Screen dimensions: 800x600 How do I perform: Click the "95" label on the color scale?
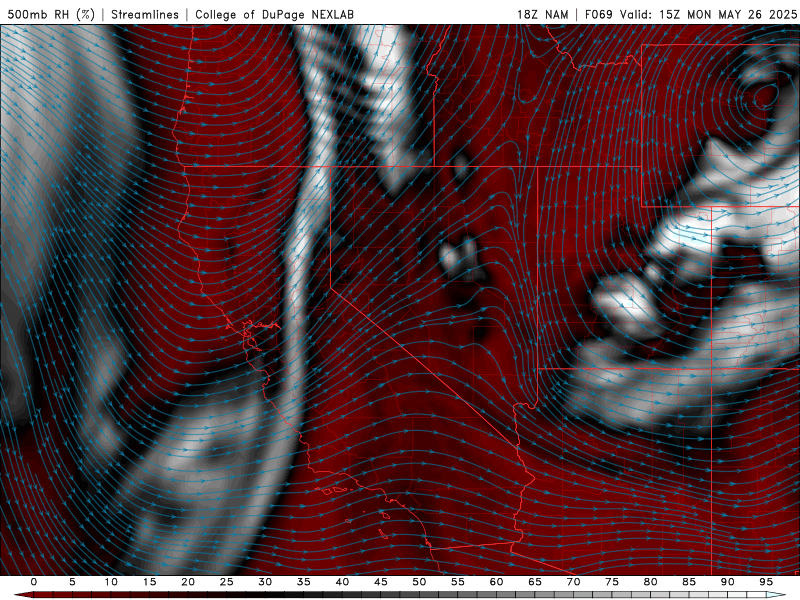(x=766, y=582)
